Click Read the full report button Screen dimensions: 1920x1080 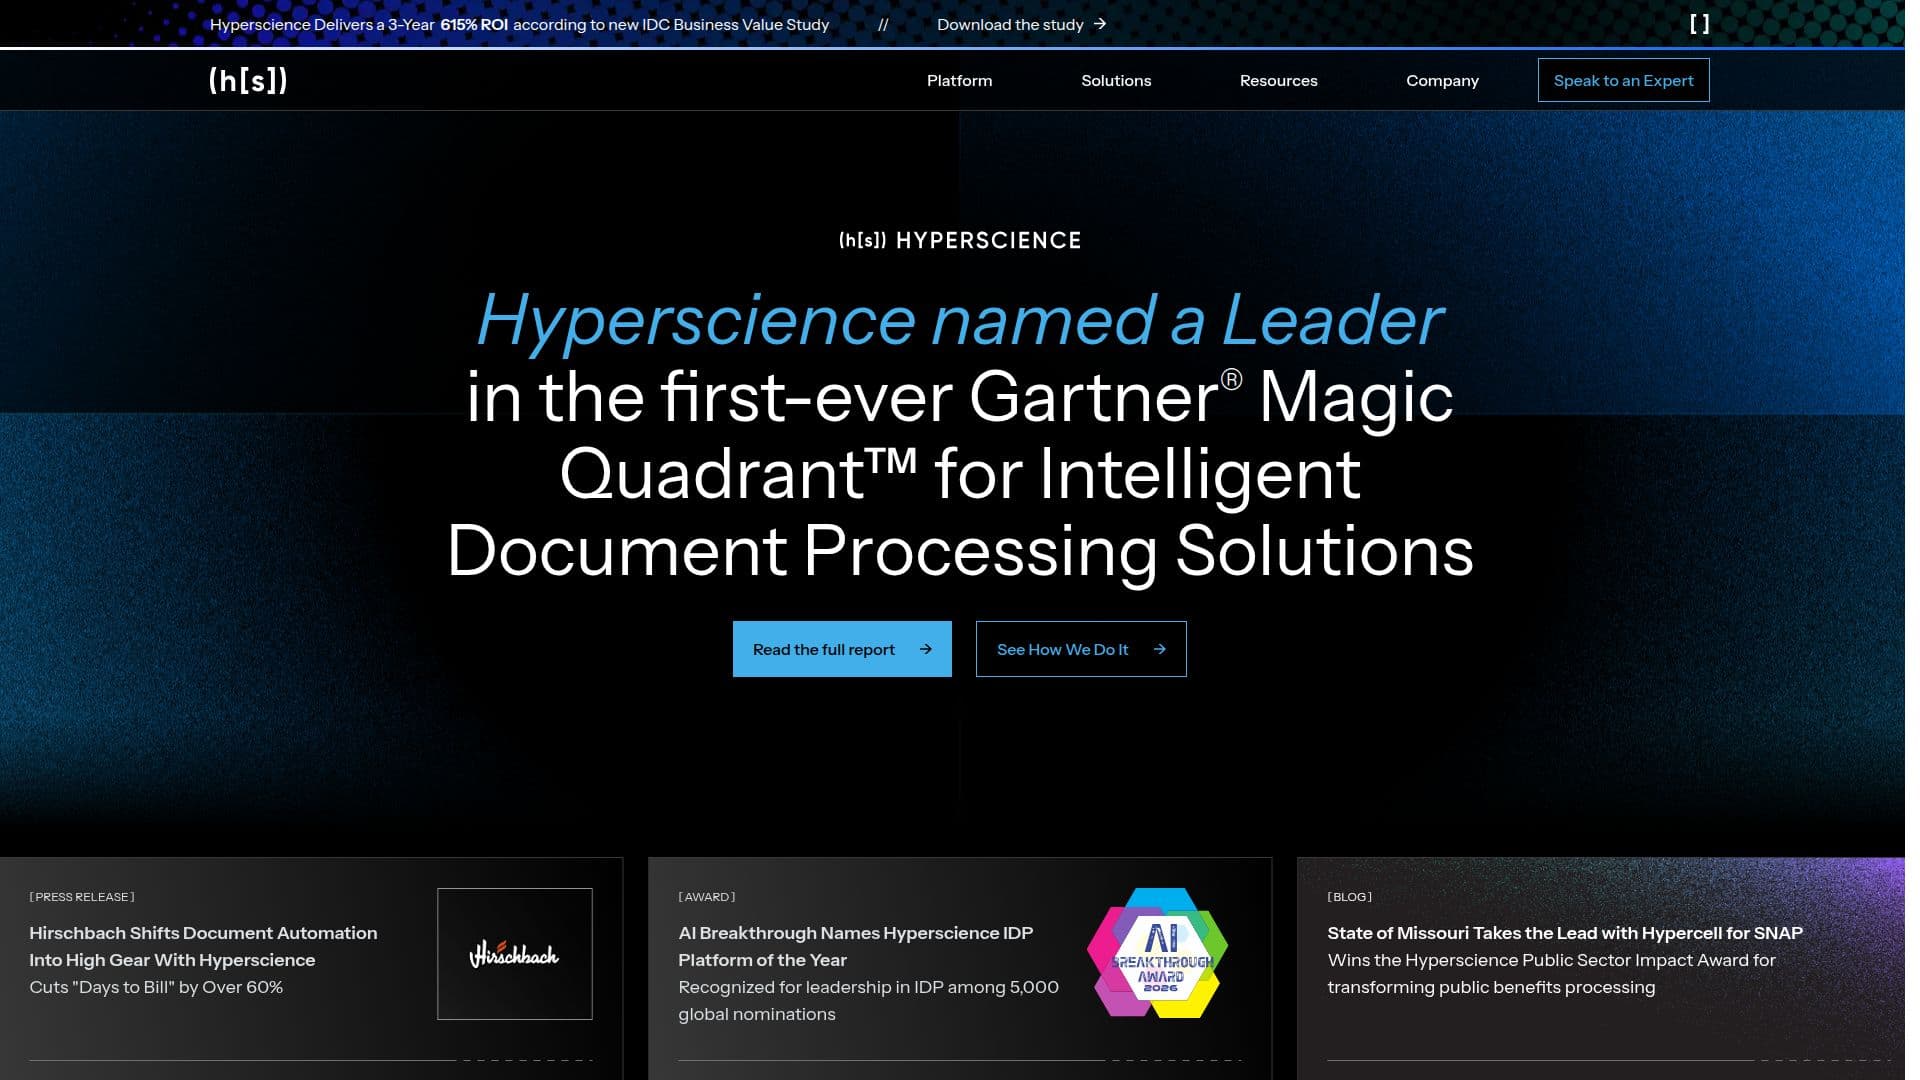[x=842, y=649]
